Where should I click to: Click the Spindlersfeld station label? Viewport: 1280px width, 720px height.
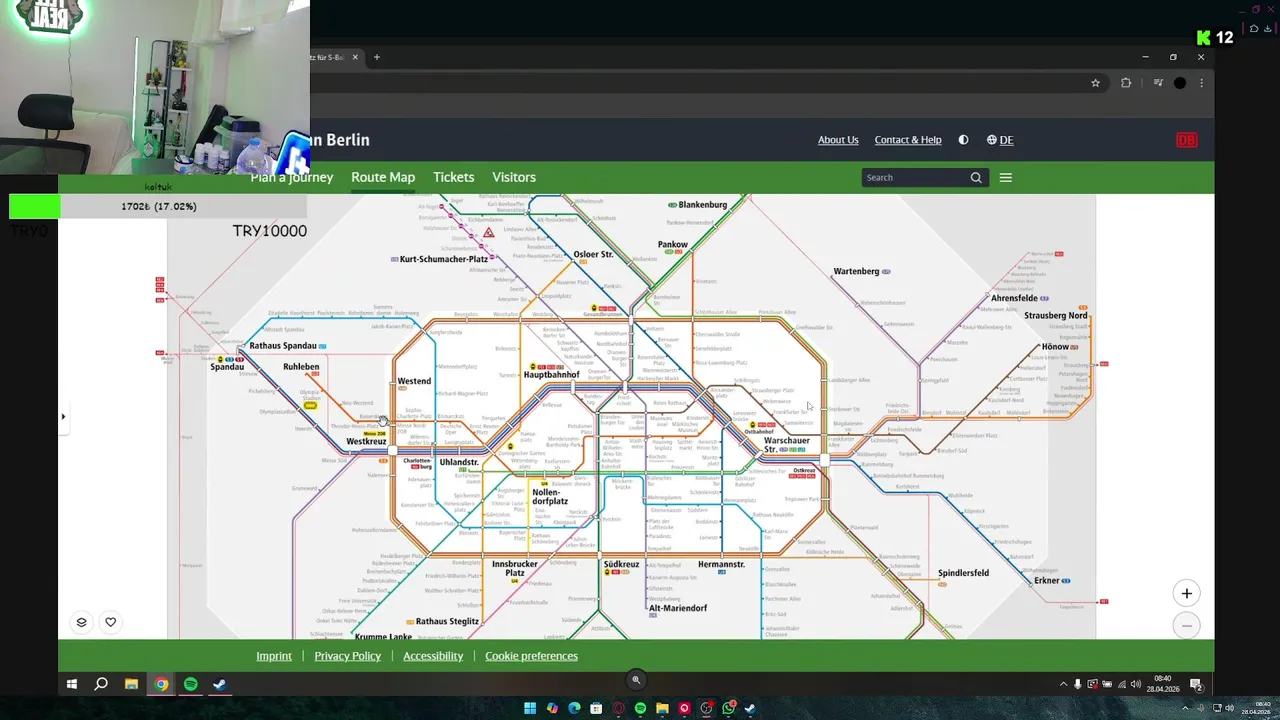coord(963,573)
